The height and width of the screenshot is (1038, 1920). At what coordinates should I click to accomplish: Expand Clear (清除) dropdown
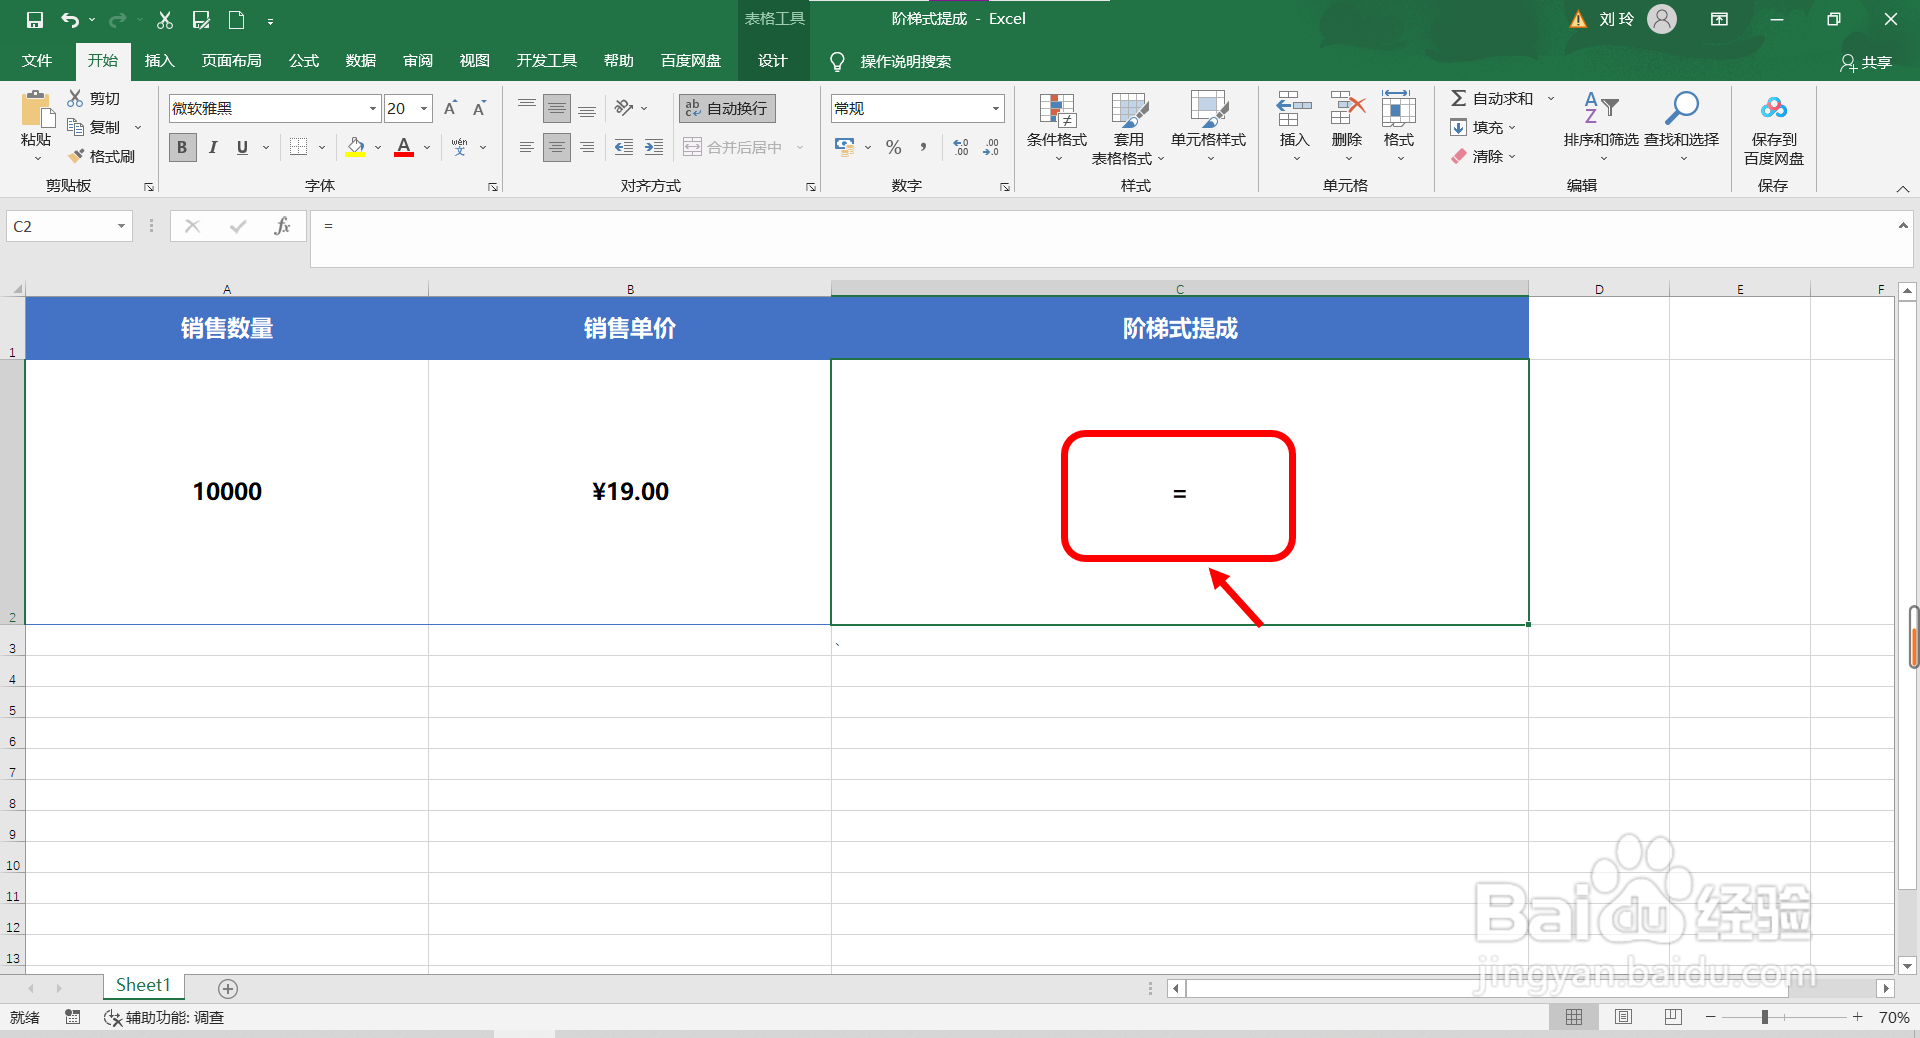click(1512, 156)
